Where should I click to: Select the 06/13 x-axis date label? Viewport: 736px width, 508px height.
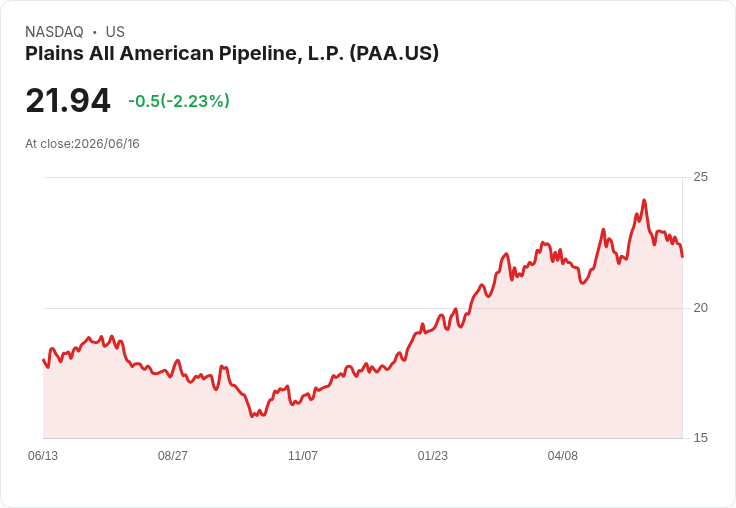click(43, 455)
